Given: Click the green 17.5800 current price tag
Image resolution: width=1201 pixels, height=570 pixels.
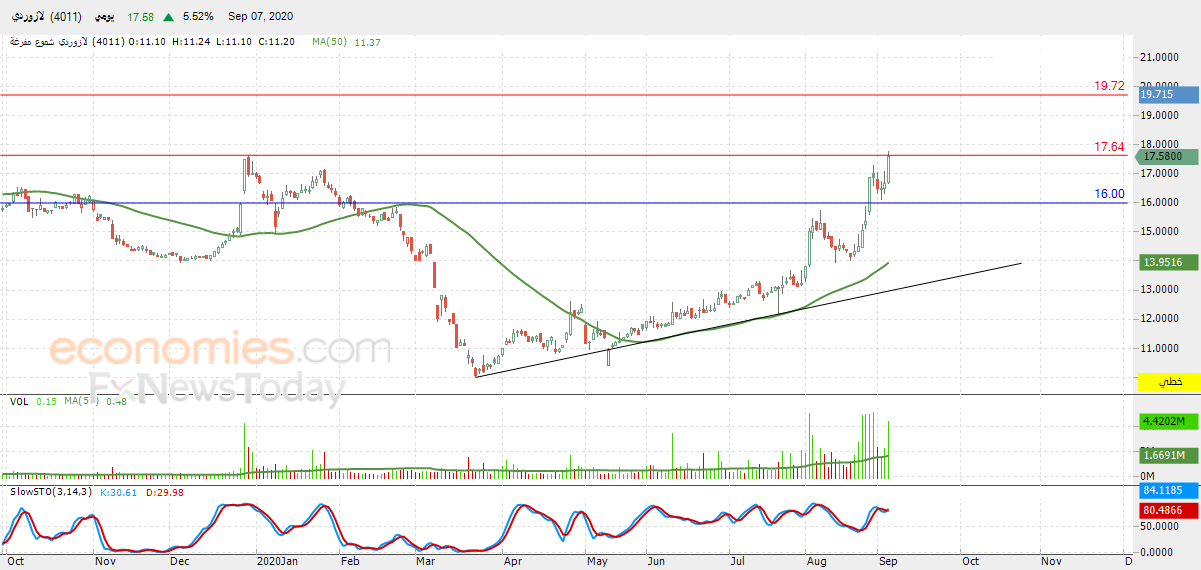Looking at the screenshot, I should pos(1169,156).
